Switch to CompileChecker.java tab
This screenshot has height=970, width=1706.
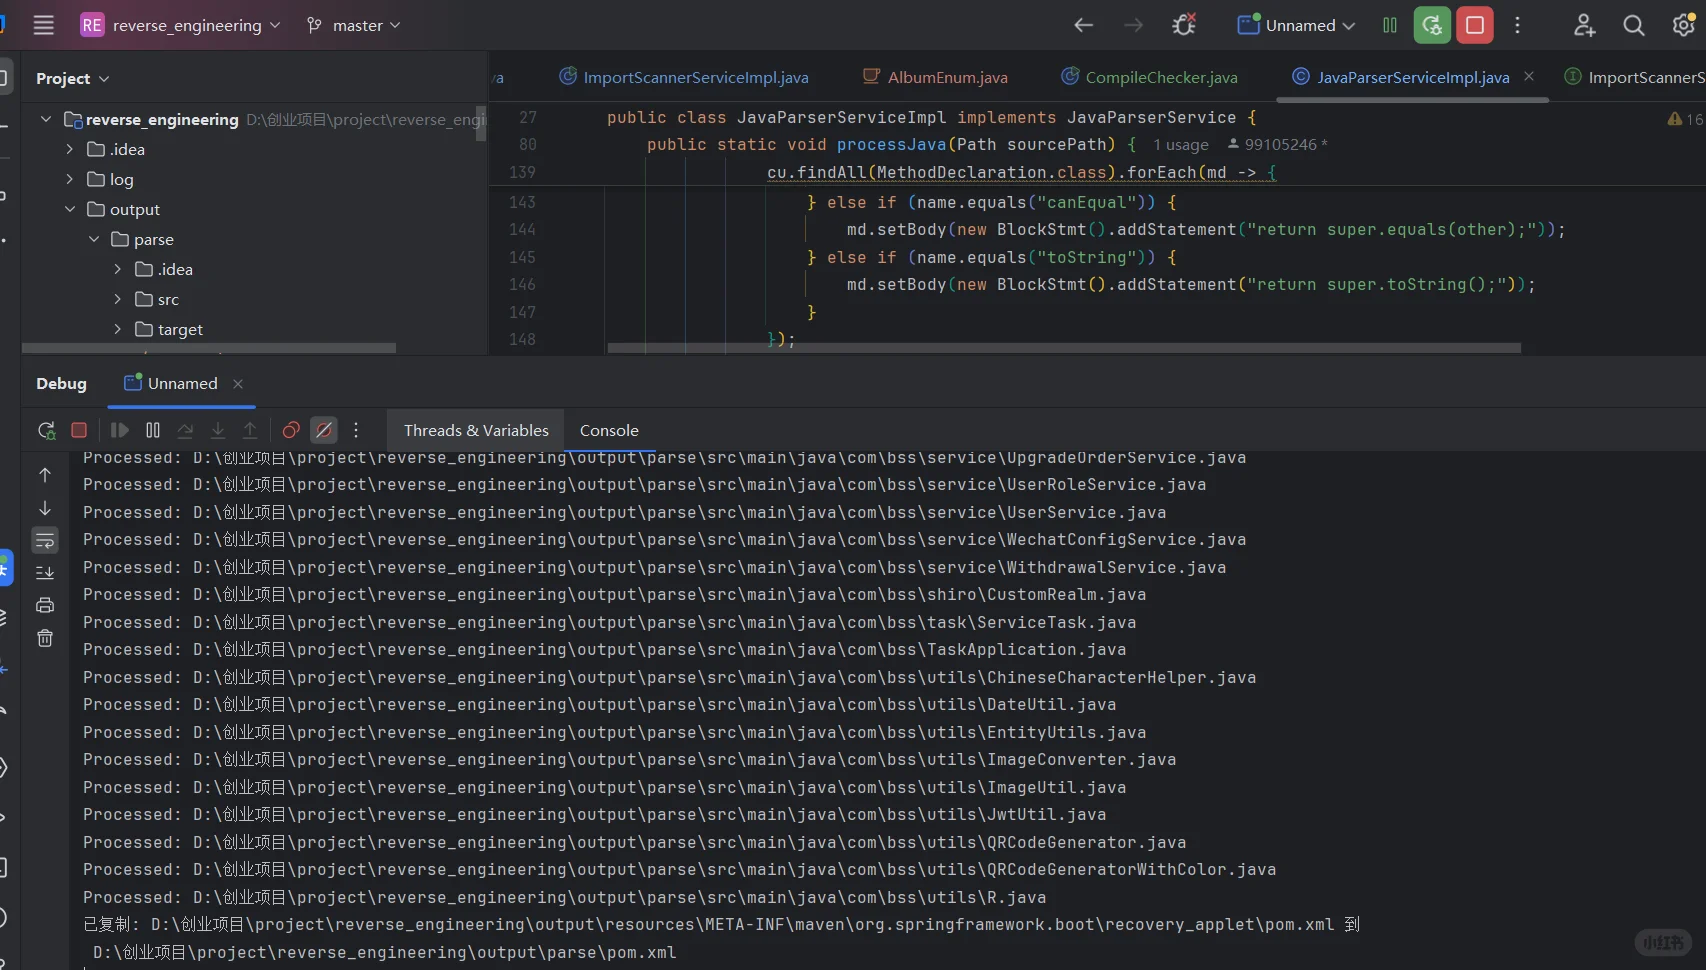click(x=1149, y=77)
